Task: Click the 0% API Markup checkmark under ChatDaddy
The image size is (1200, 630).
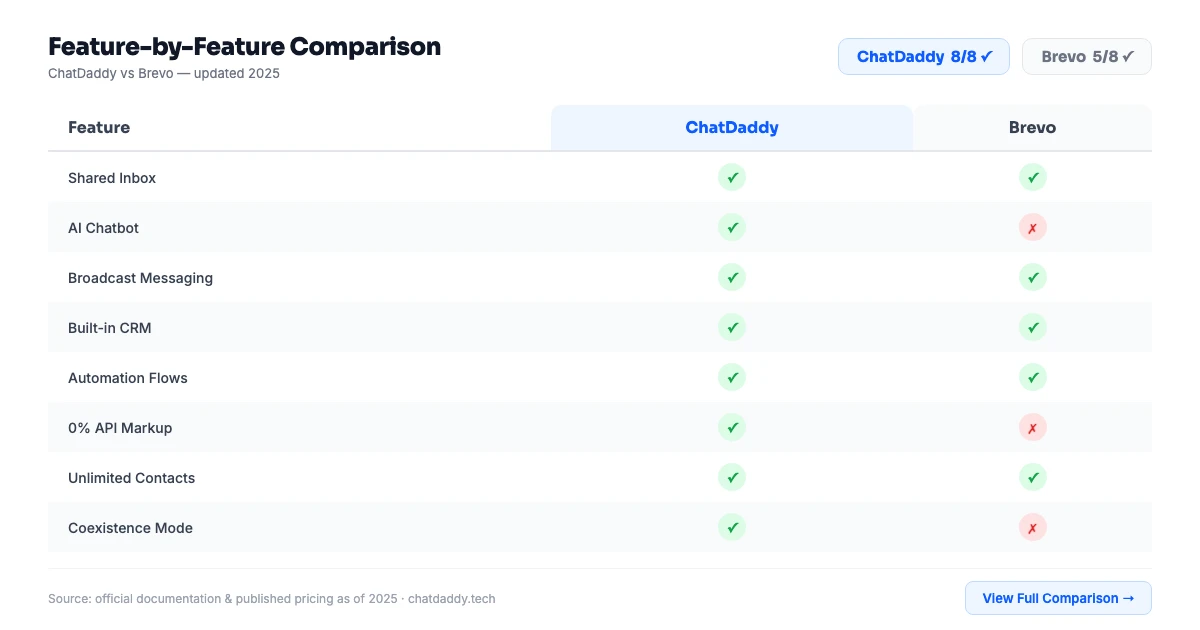Action: pyautogui.click(x=731, y=427)
